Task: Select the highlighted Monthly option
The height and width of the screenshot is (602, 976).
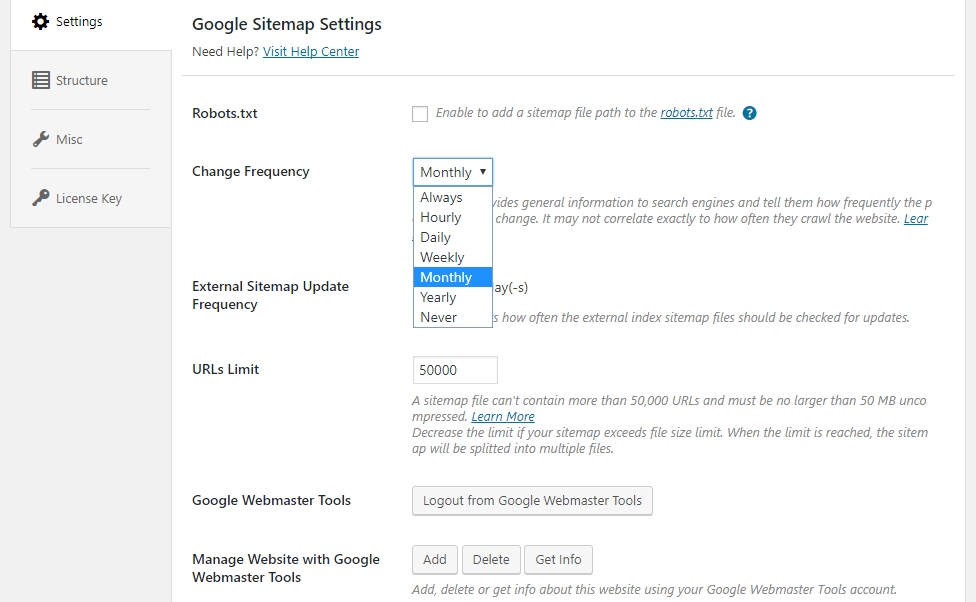Action: [x=453, y=277]
